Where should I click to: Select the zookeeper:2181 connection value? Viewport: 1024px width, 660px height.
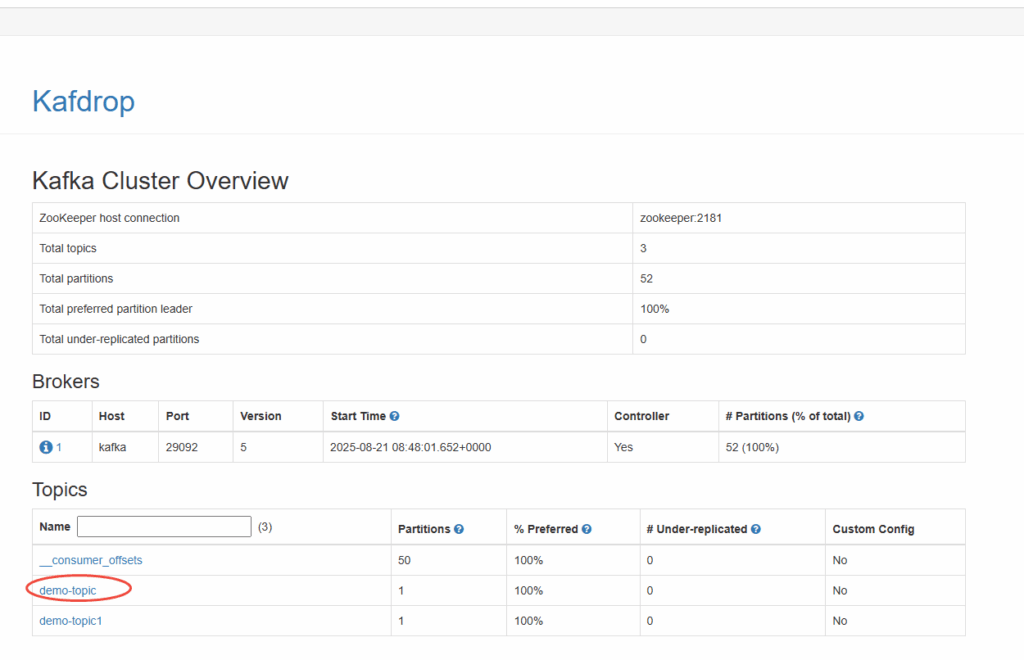[680, 218]
